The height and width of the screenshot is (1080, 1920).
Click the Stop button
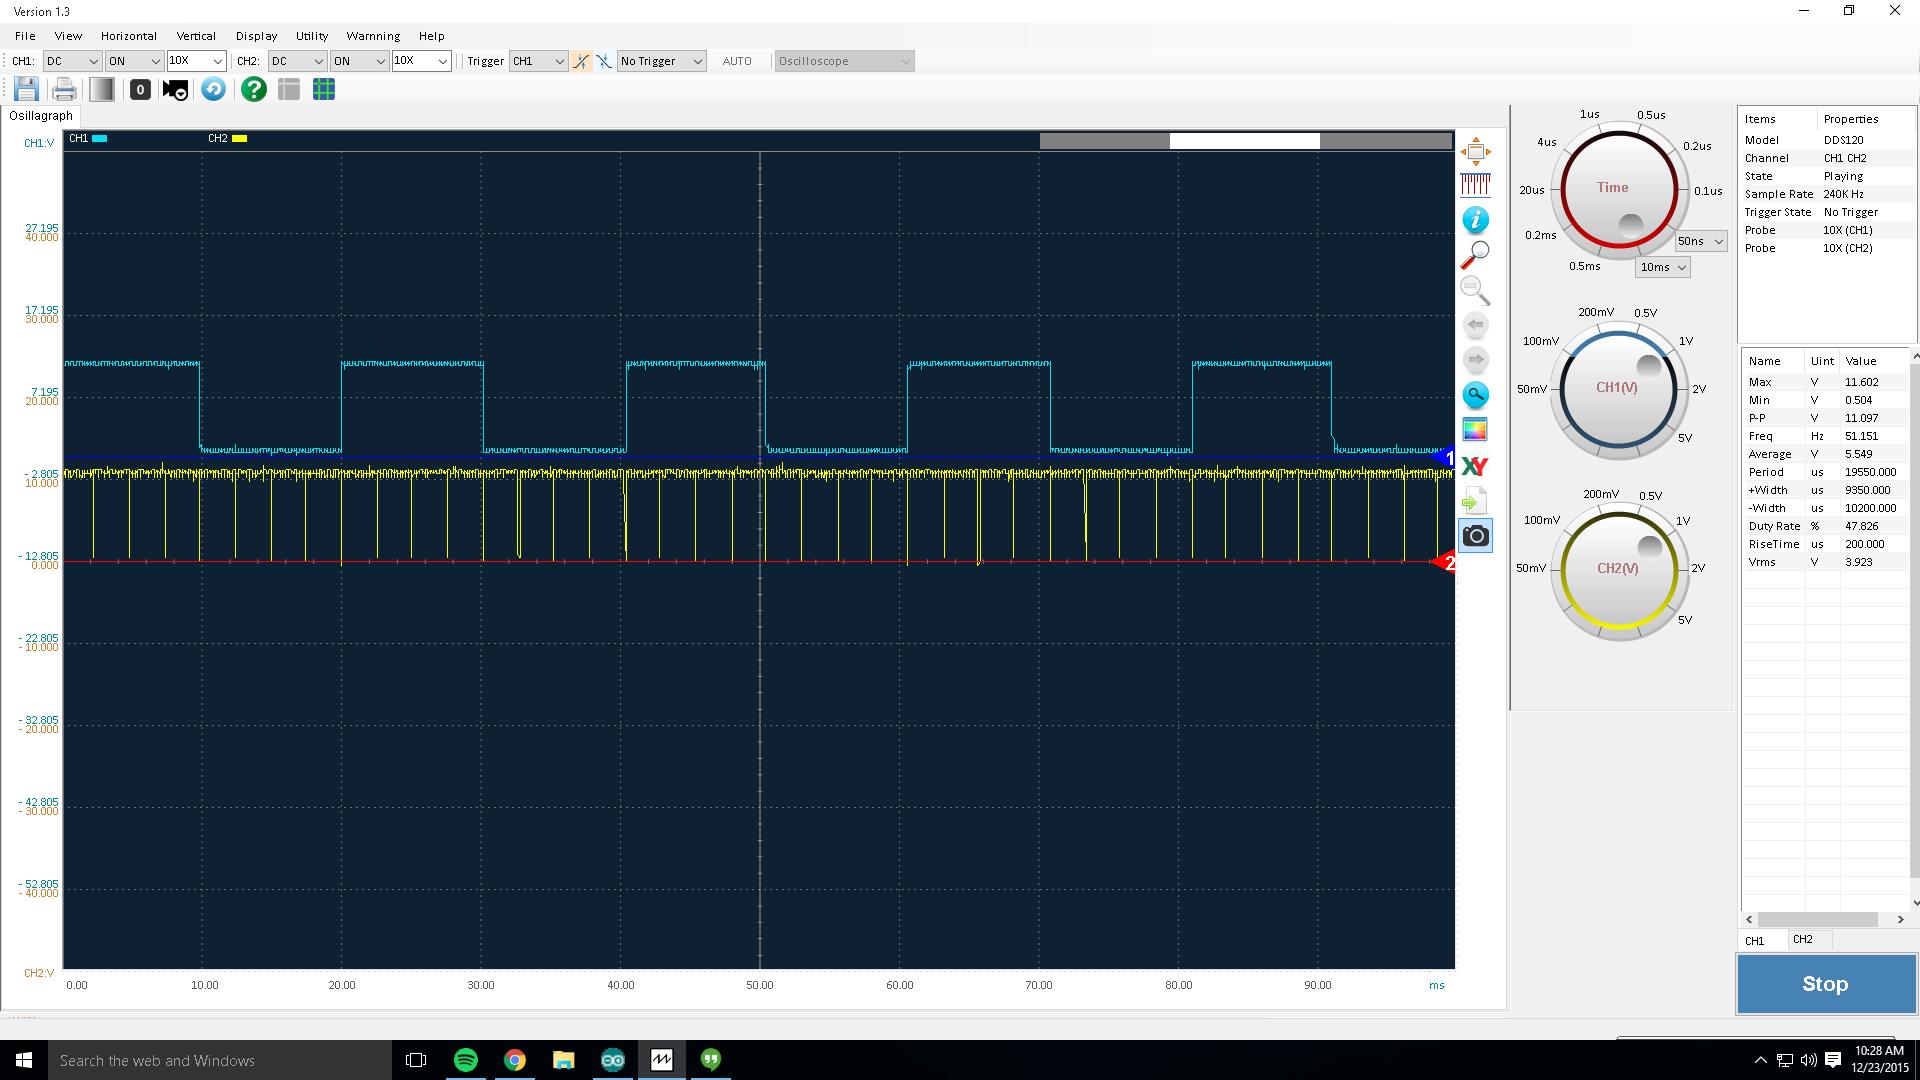coord(1826,984)
